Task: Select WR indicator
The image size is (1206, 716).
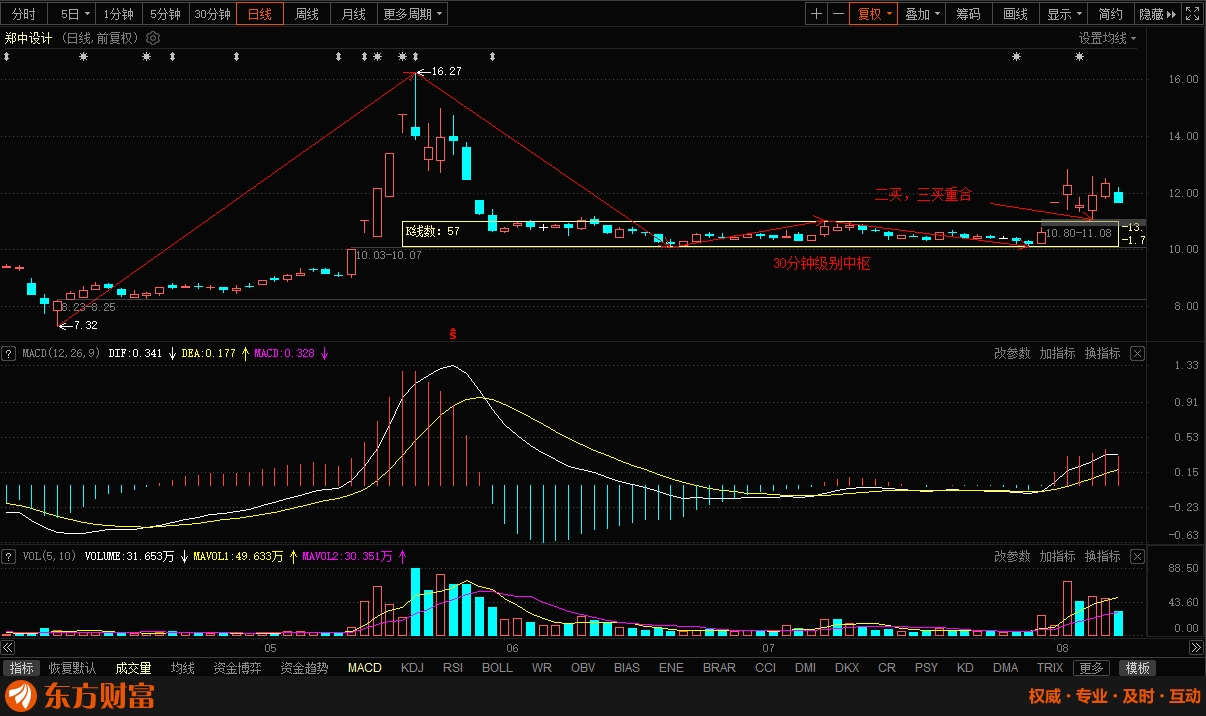Action: point(541,668)
